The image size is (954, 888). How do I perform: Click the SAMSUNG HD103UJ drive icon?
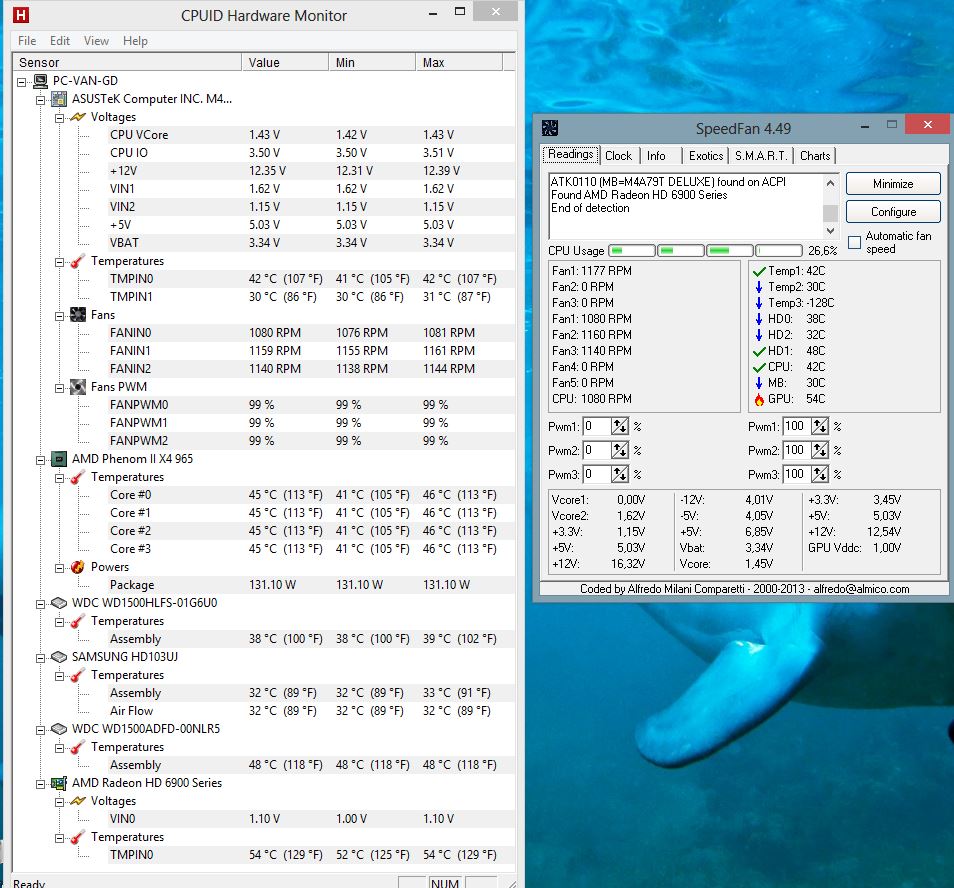click(x=59, y=657)
